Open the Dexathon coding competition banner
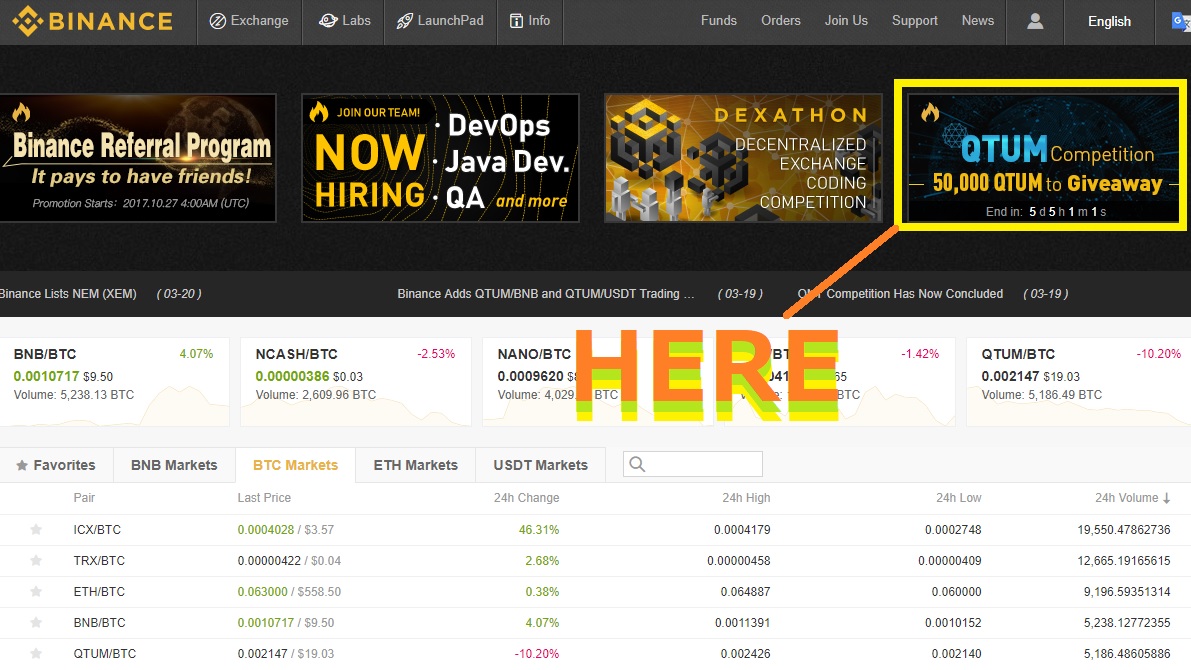The image size is (1191, 670). pyautogui.click(x=743, y=158)
